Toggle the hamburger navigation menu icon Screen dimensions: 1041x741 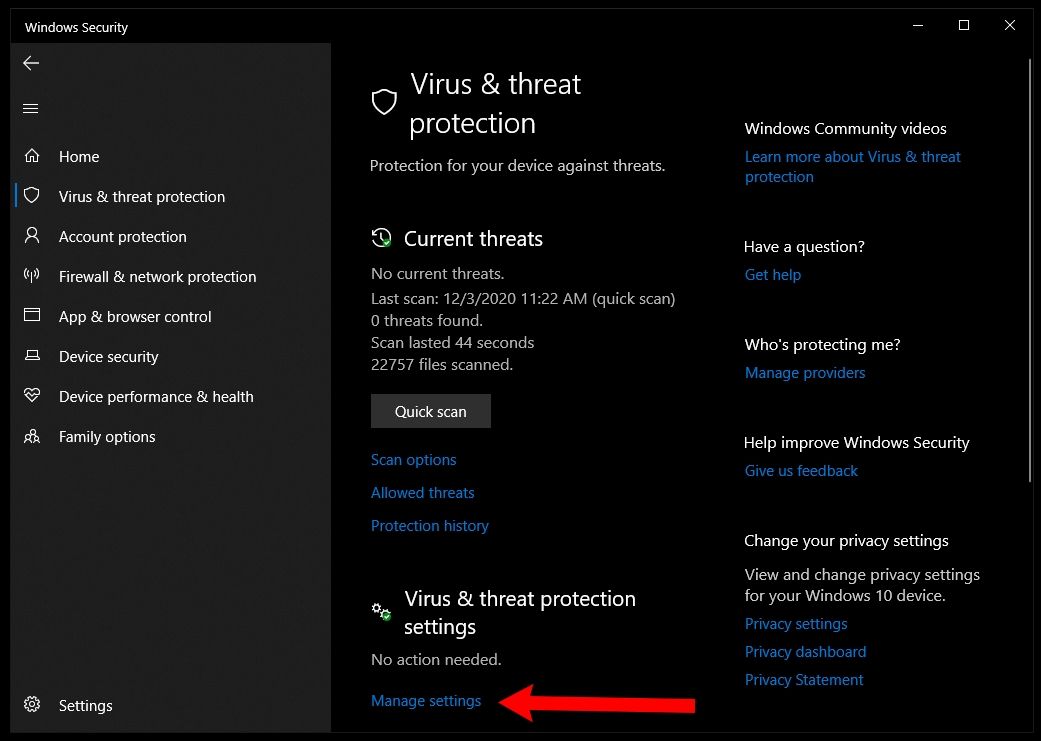[x=31, y=108]
